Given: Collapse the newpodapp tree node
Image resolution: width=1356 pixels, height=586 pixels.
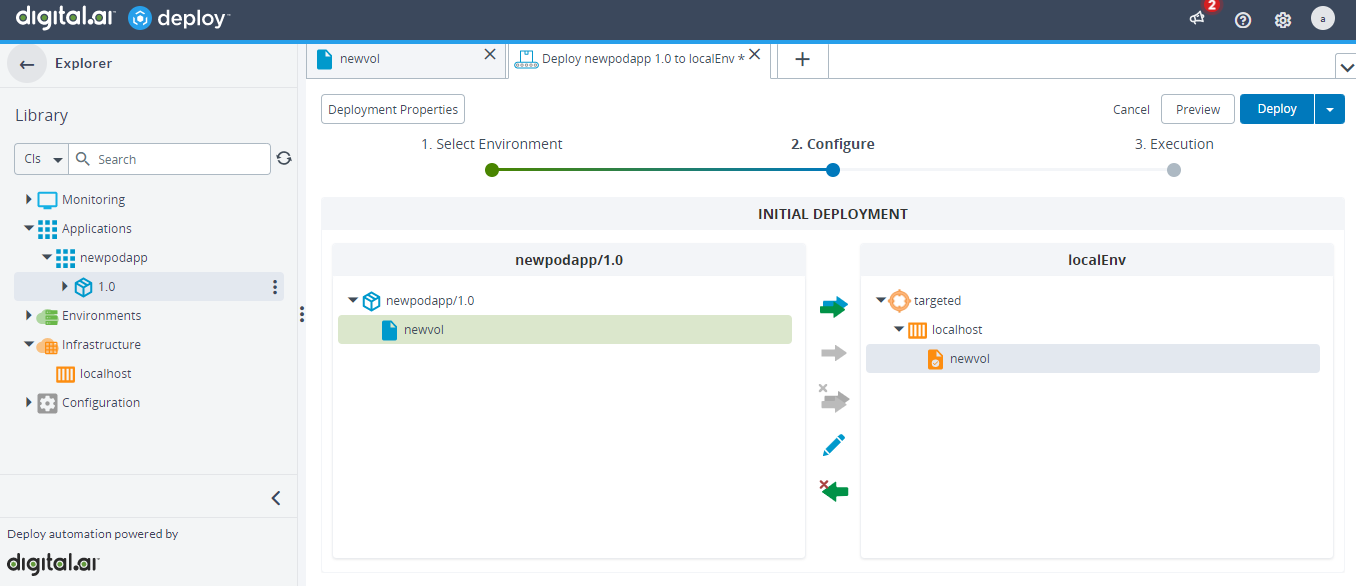Looking at the screenshot, I should pyautogui.click(x=46, y=258).
